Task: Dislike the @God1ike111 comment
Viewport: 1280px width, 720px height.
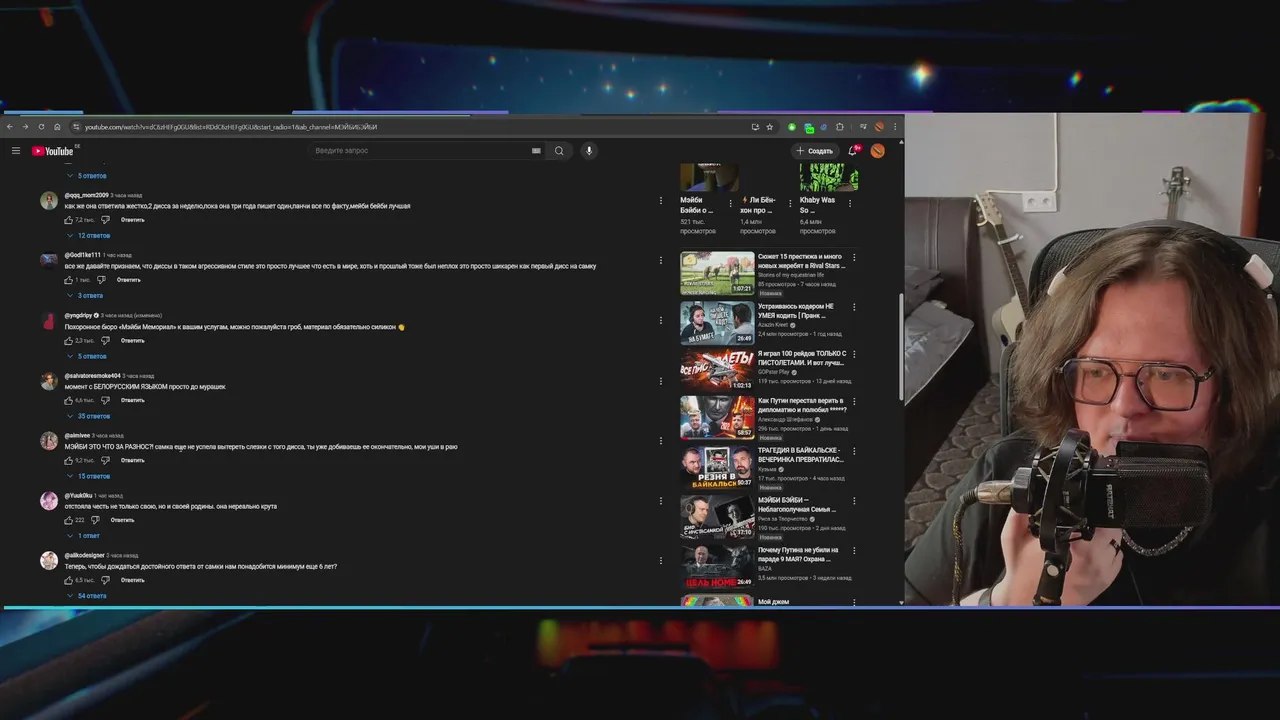Action: [x=101, y=280]
